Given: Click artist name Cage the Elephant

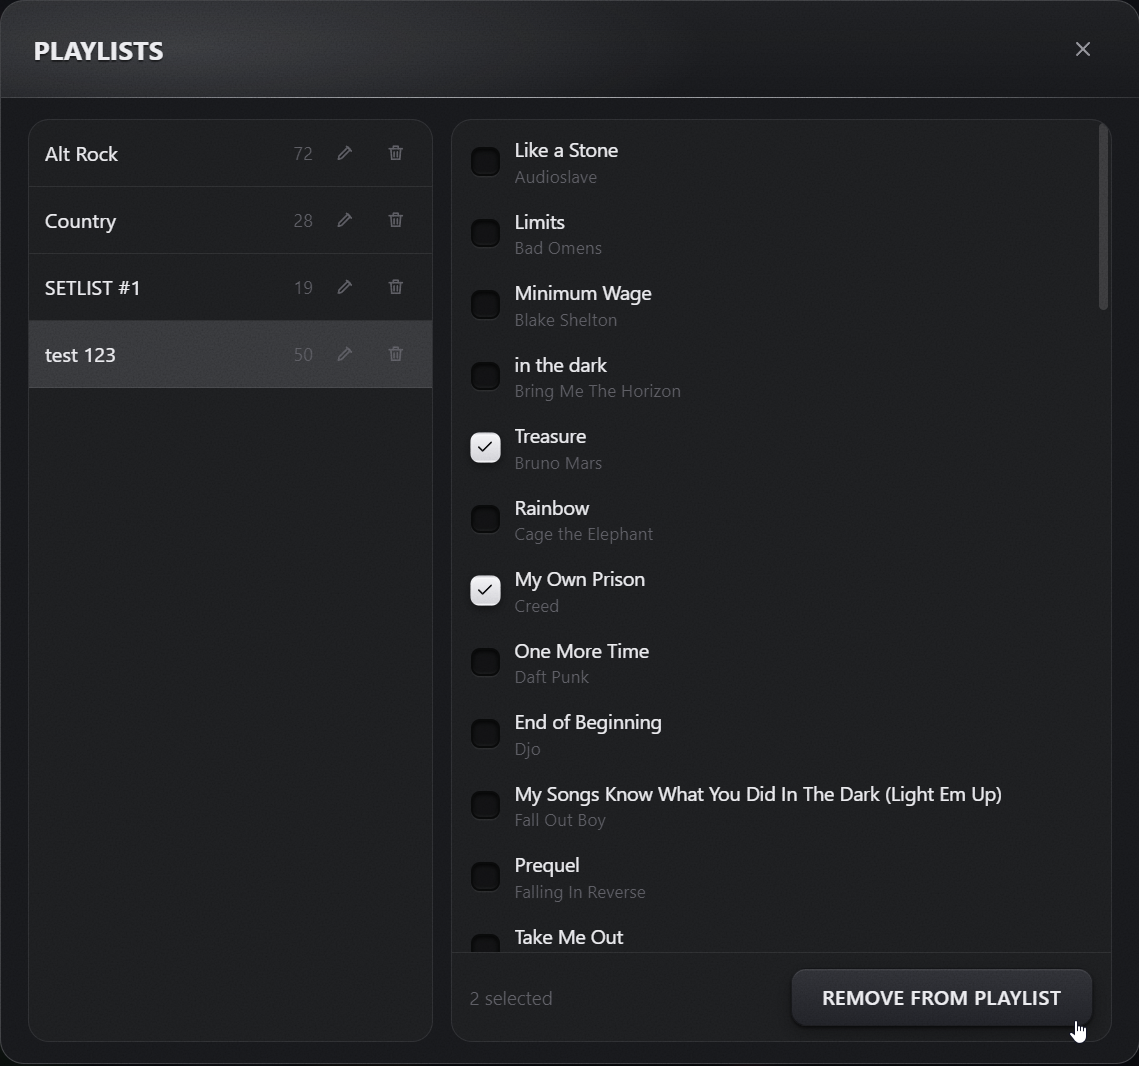Looking at the screenshot, I should [583, 534].
